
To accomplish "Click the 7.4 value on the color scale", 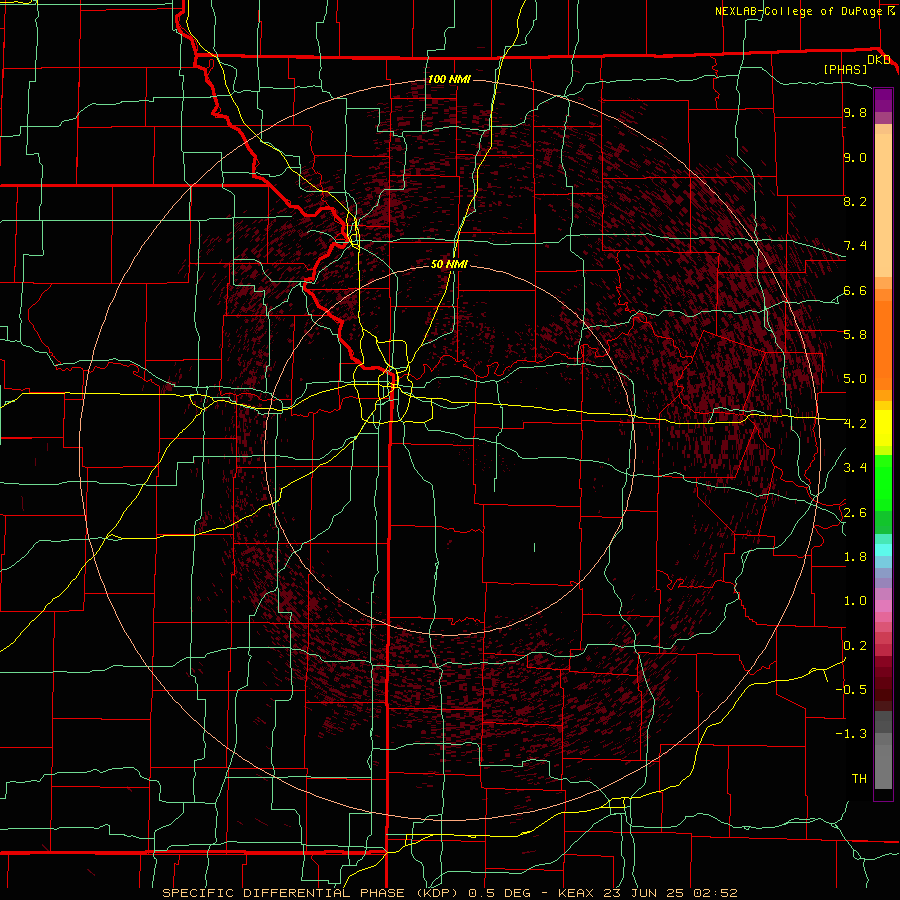I will [855, 246].
